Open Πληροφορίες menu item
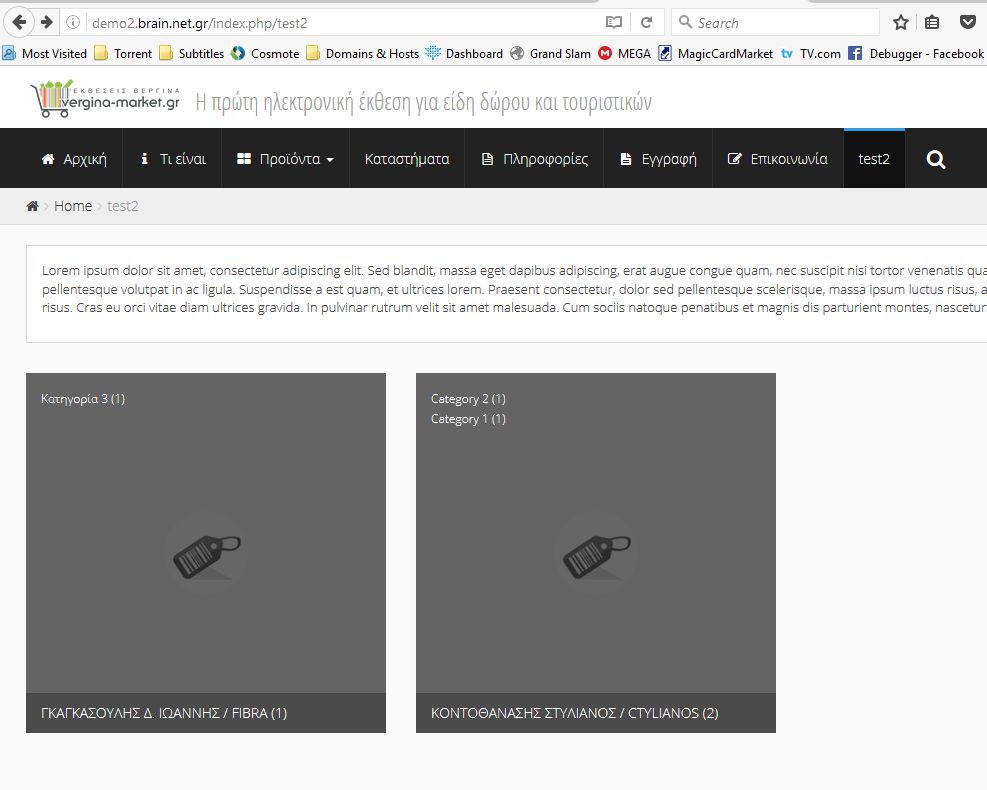Viewport: 987px width, 790px height. point(534,159)
